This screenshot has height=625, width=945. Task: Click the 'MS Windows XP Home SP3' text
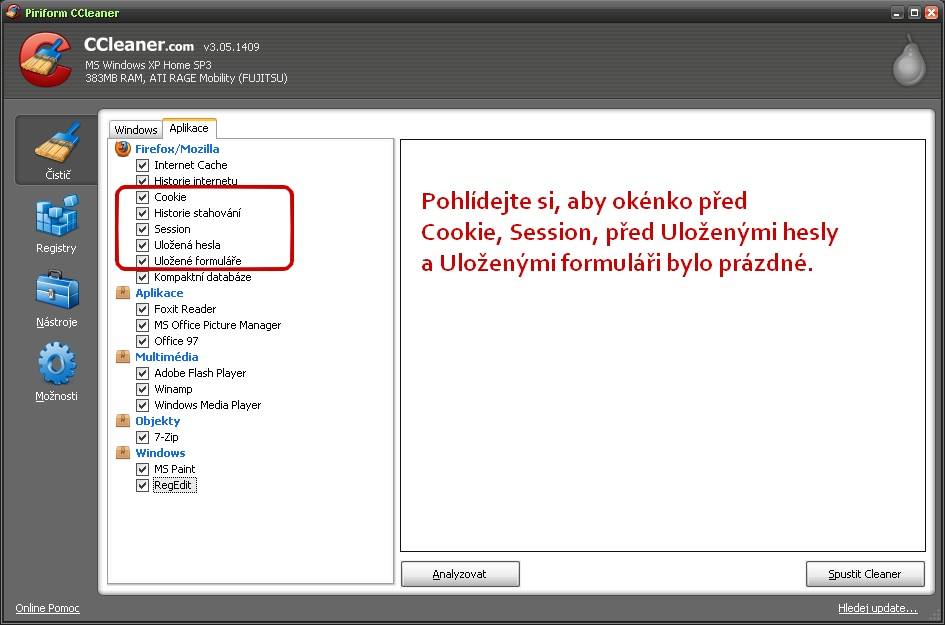click(148, 64)
